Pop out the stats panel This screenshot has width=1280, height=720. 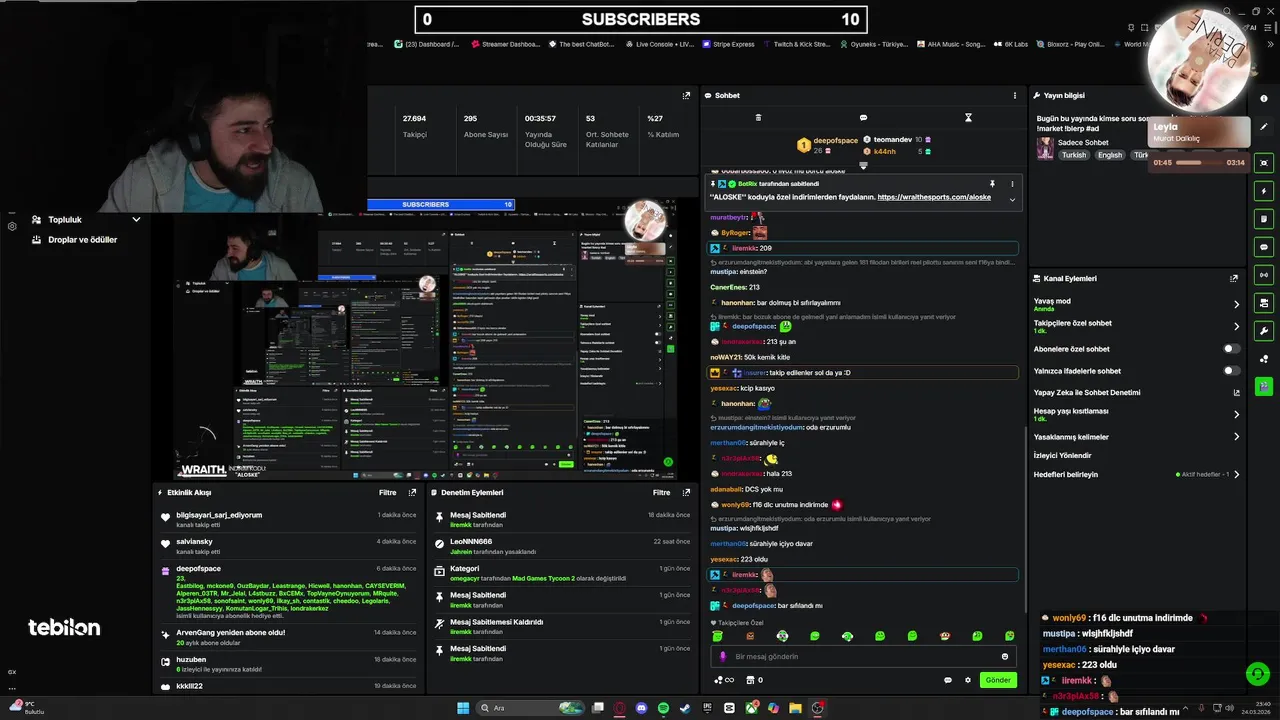[686, 96]
